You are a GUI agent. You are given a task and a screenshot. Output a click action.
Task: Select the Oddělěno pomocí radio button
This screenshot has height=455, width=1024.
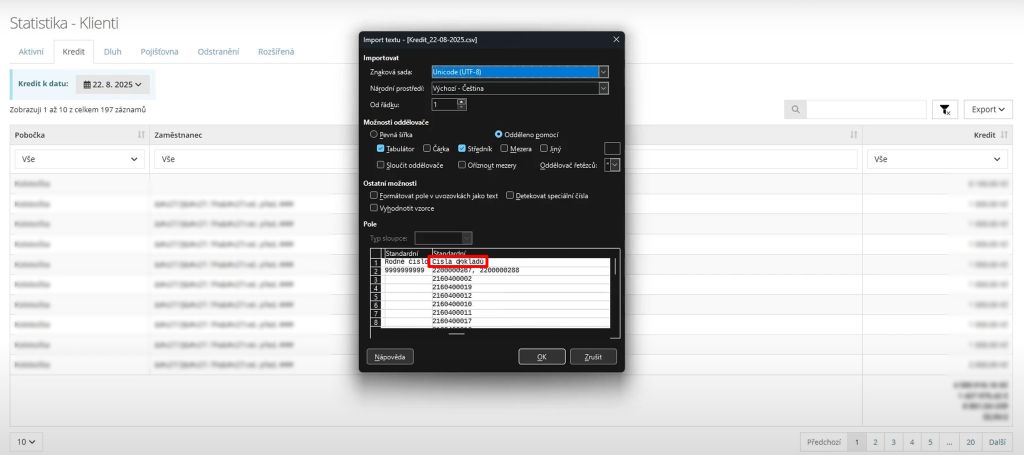coord(498,134)
